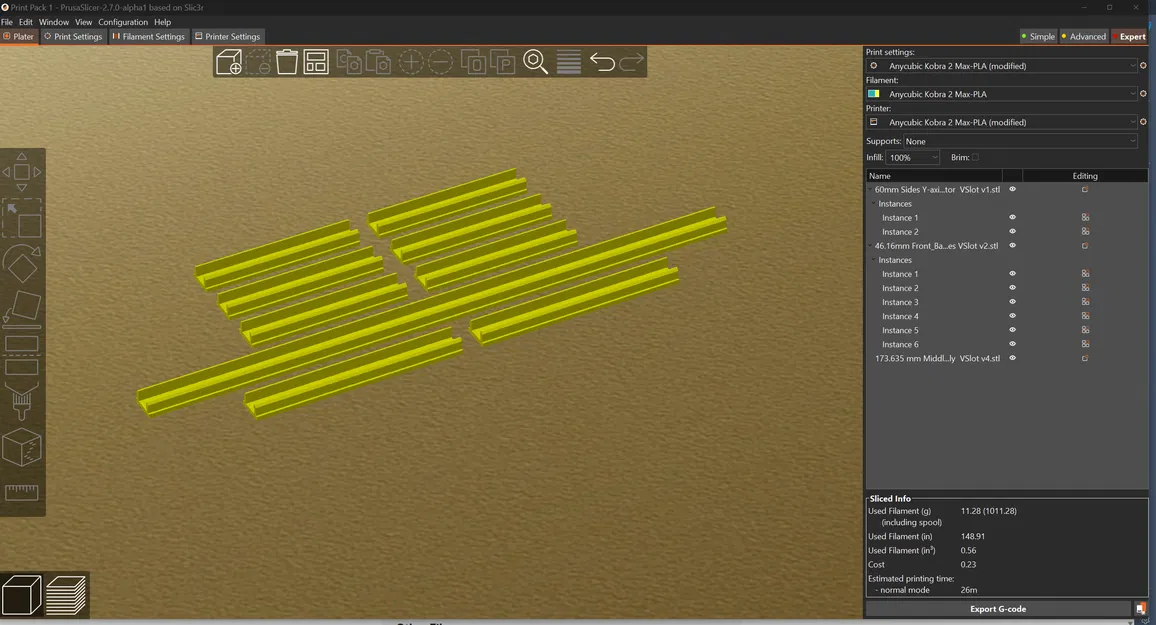Click the filament color swatch
This screenshot has height=625, width=1156.
pos(874,94)
